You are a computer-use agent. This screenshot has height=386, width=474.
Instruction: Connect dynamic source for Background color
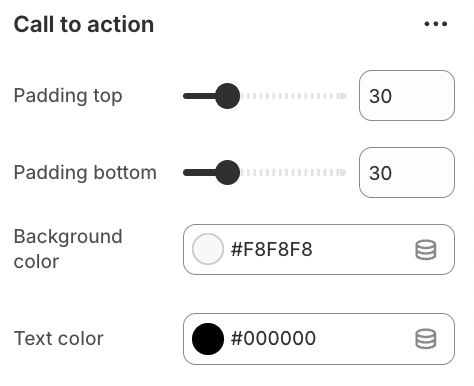[426, 250]
